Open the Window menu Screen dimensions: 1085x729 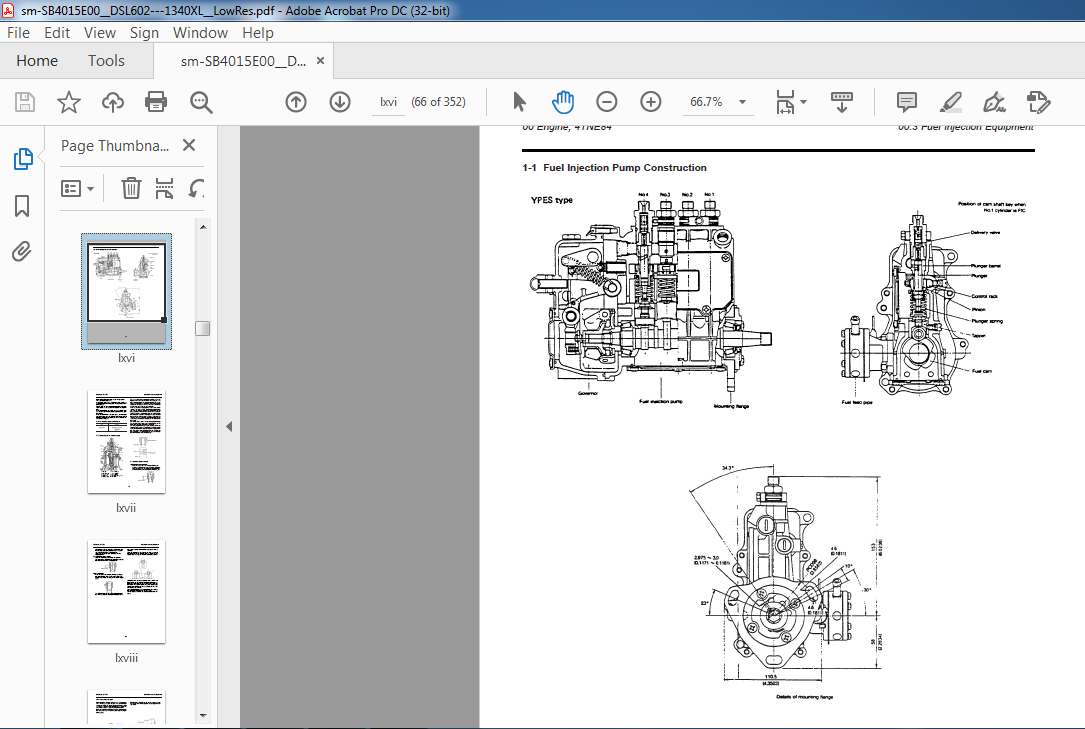coord(200,33)
